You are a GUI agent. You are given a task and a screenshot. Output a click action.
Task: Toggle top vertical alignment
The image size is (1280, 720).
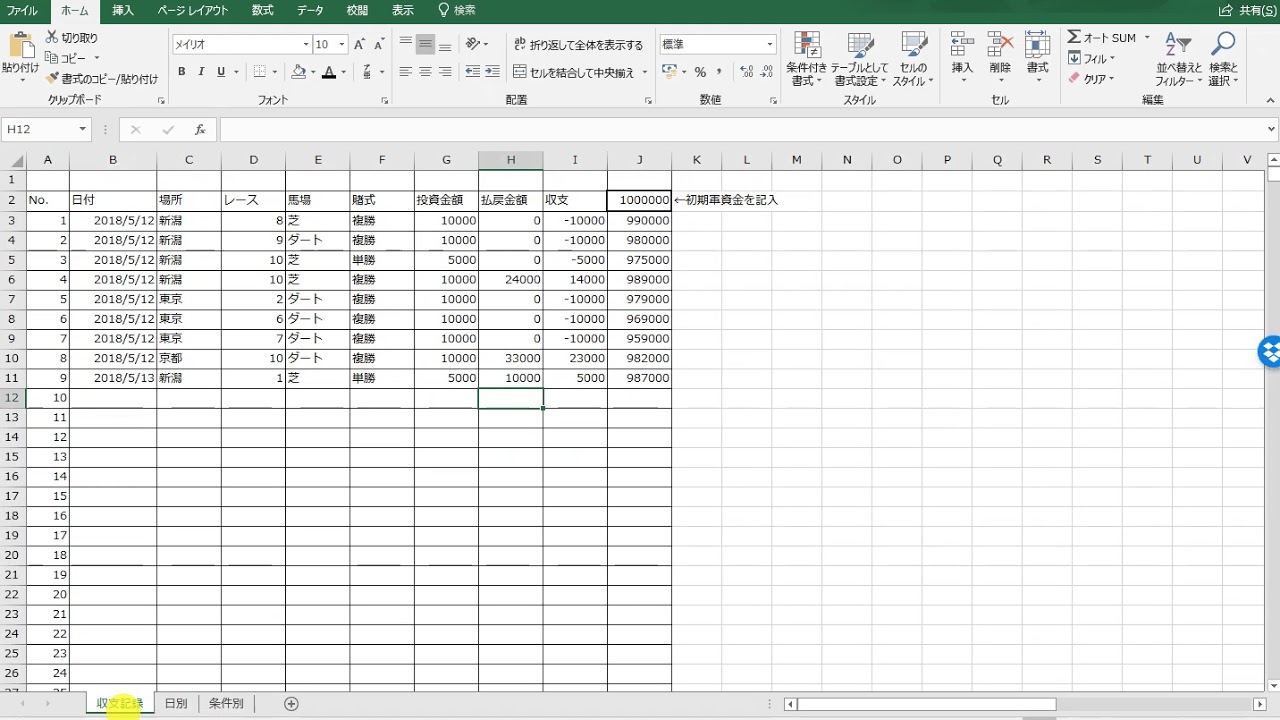click(406, 45)
